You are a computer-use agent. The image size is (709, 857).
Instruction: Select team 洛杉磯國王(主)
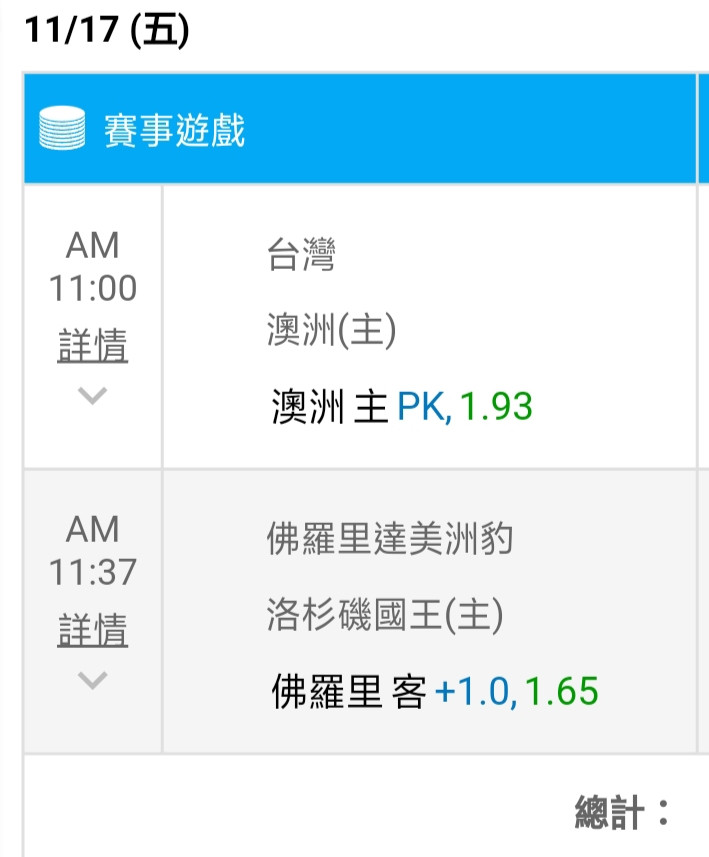[385, 614]
